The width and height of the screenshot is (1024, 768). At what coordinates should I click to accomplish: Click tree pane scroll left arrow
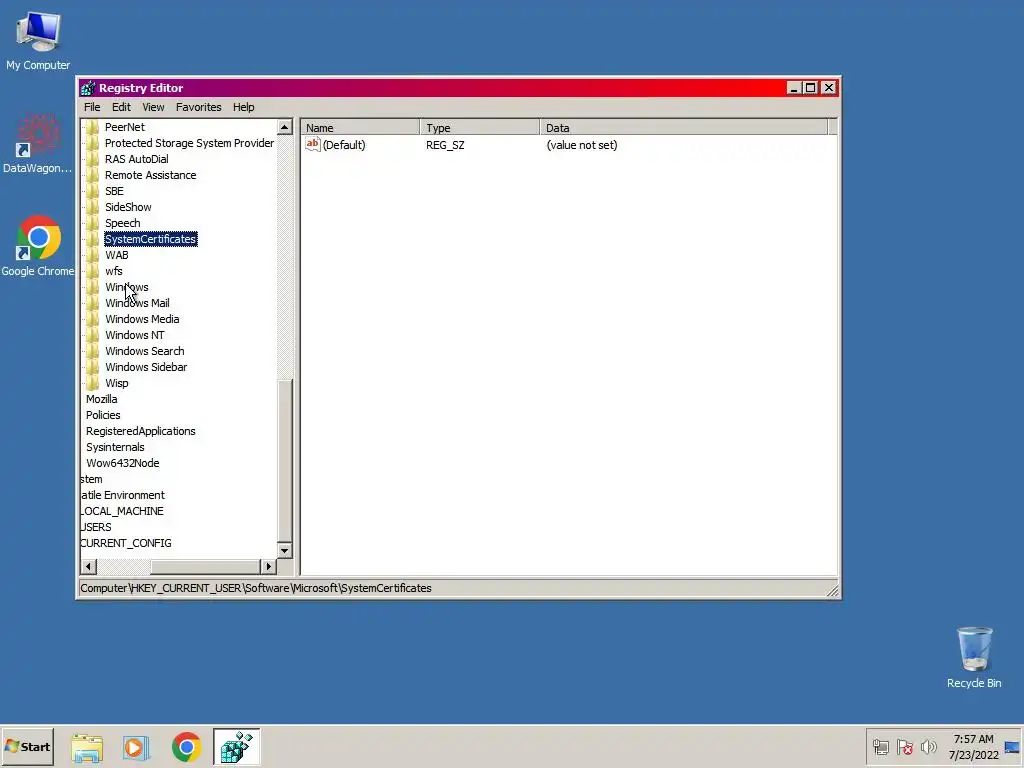pos(89,566)
